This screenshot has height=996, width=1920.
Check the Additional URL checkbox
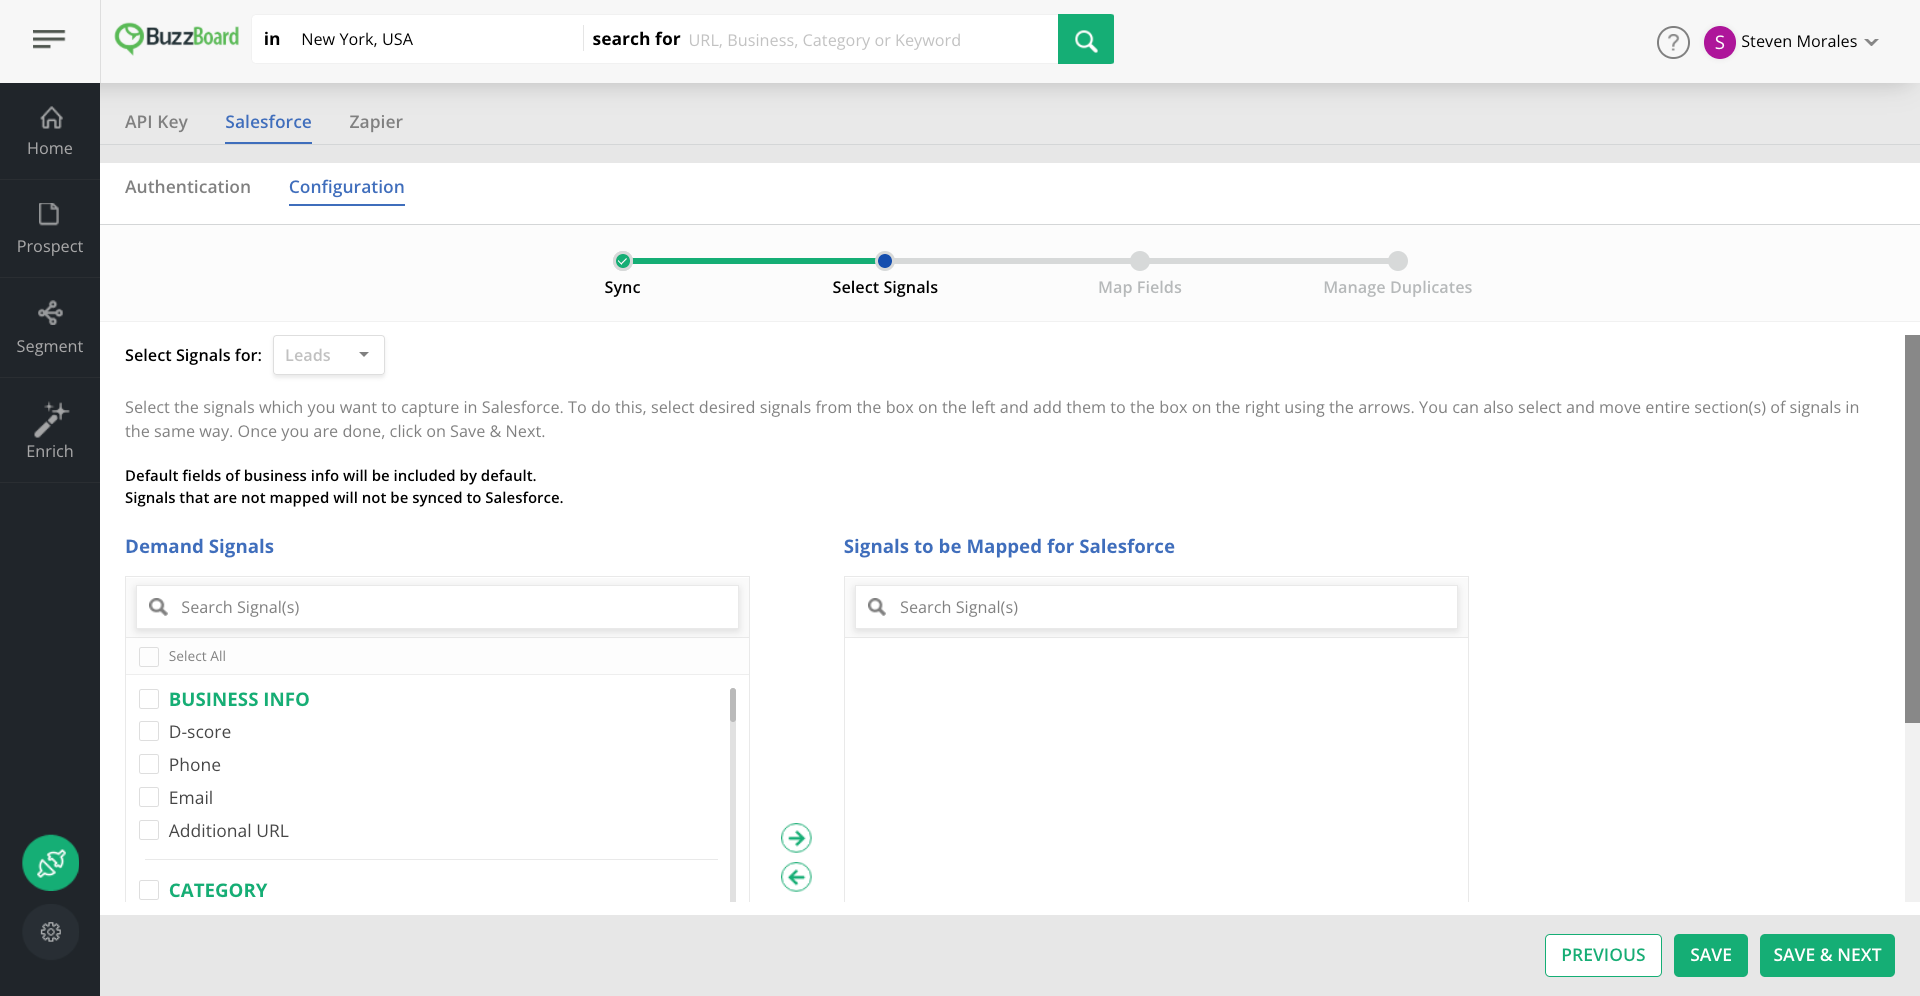coord(149,831)
